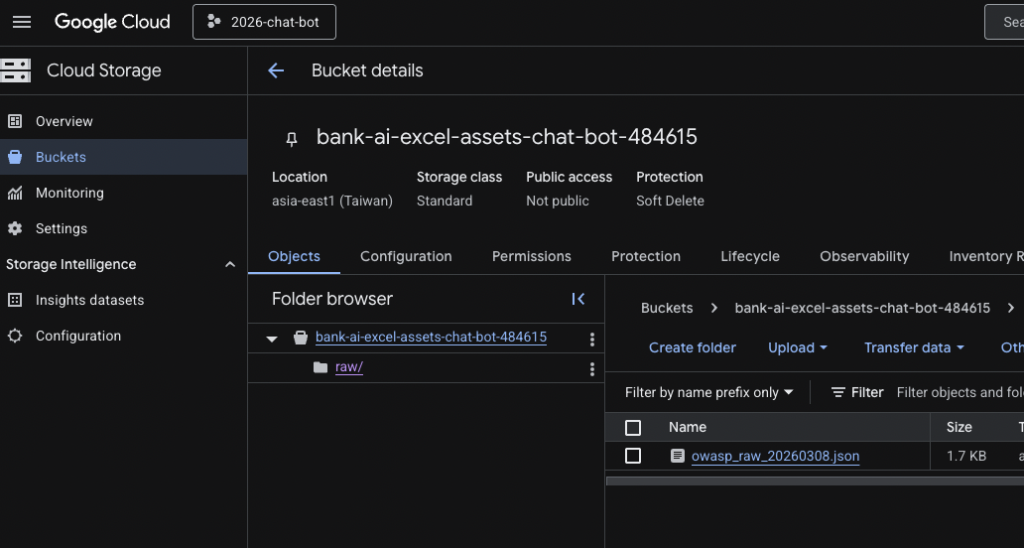Open Buckets in the sidebar
Viewport: 1024px width, 548px height.
[123, 157]
